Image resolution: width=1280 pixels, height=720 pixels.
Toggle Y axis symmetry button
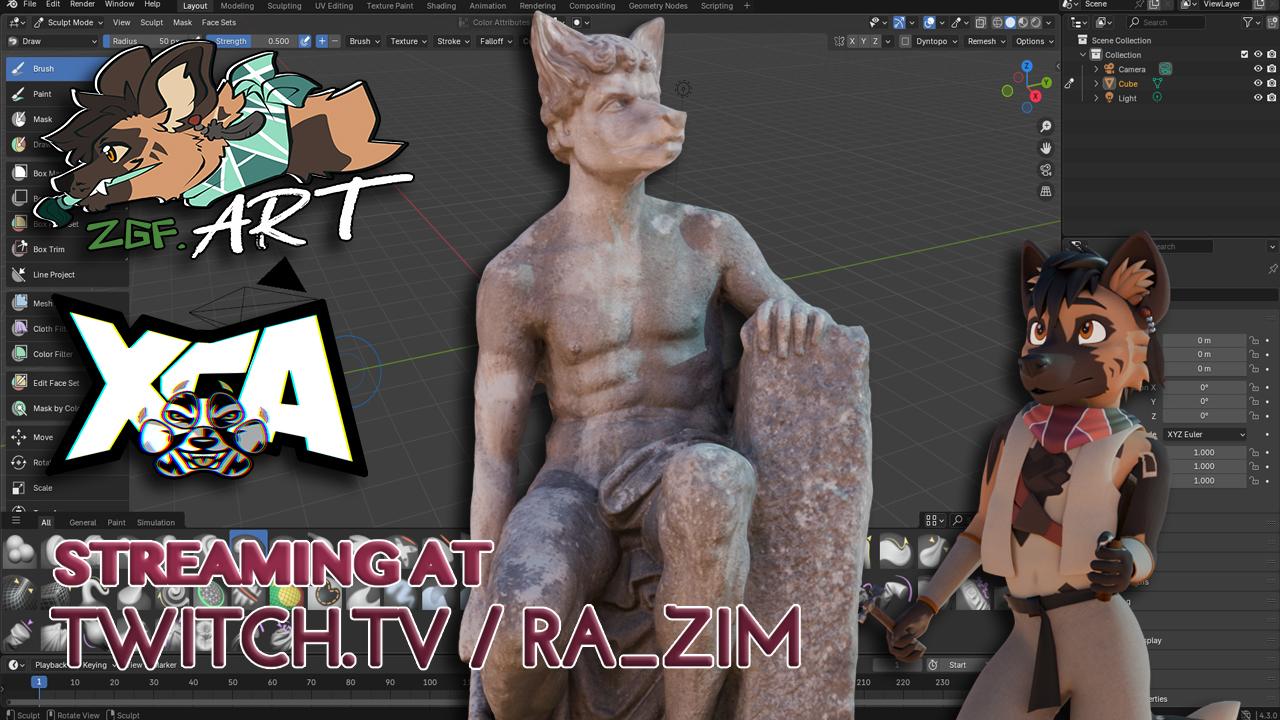click(x=865, y=41)
